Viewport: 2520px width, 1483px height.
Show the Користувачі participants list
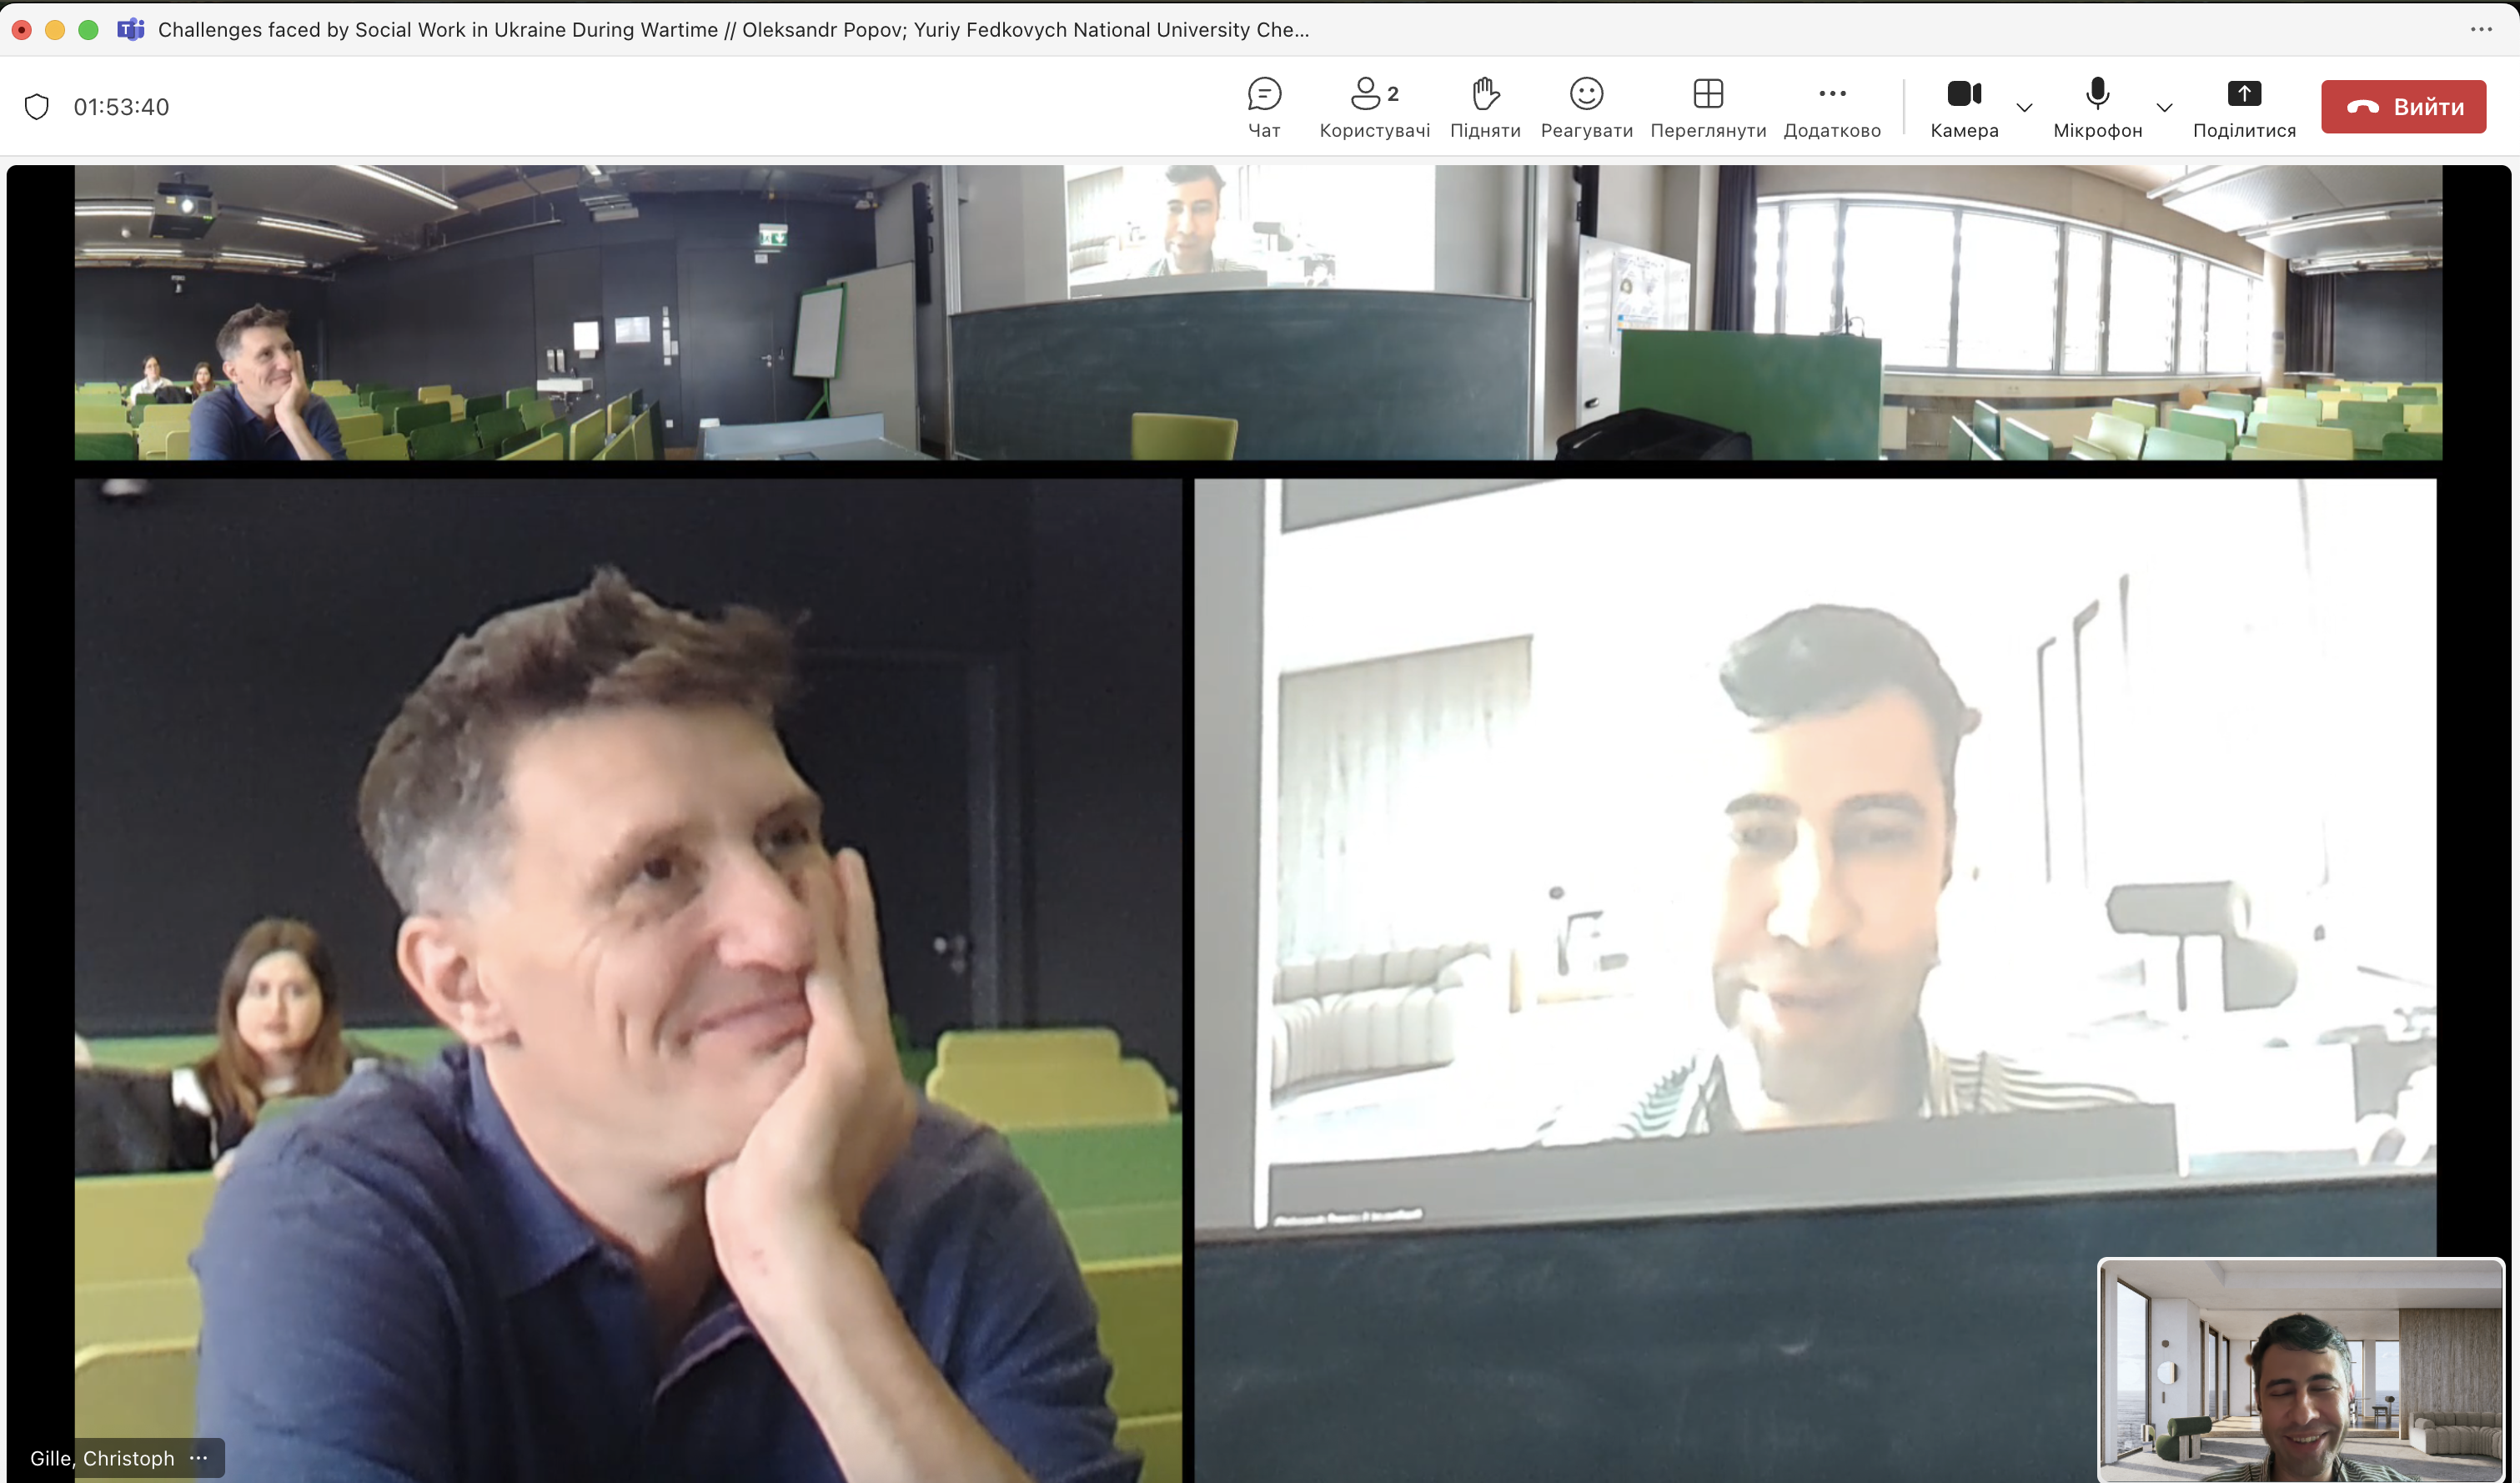coord(1374,108)
